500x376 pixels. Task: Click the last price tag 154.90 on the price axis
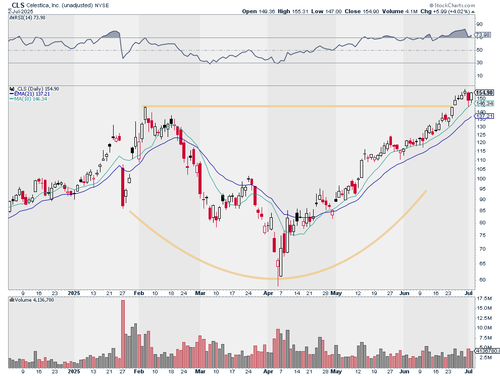(484, 92)
